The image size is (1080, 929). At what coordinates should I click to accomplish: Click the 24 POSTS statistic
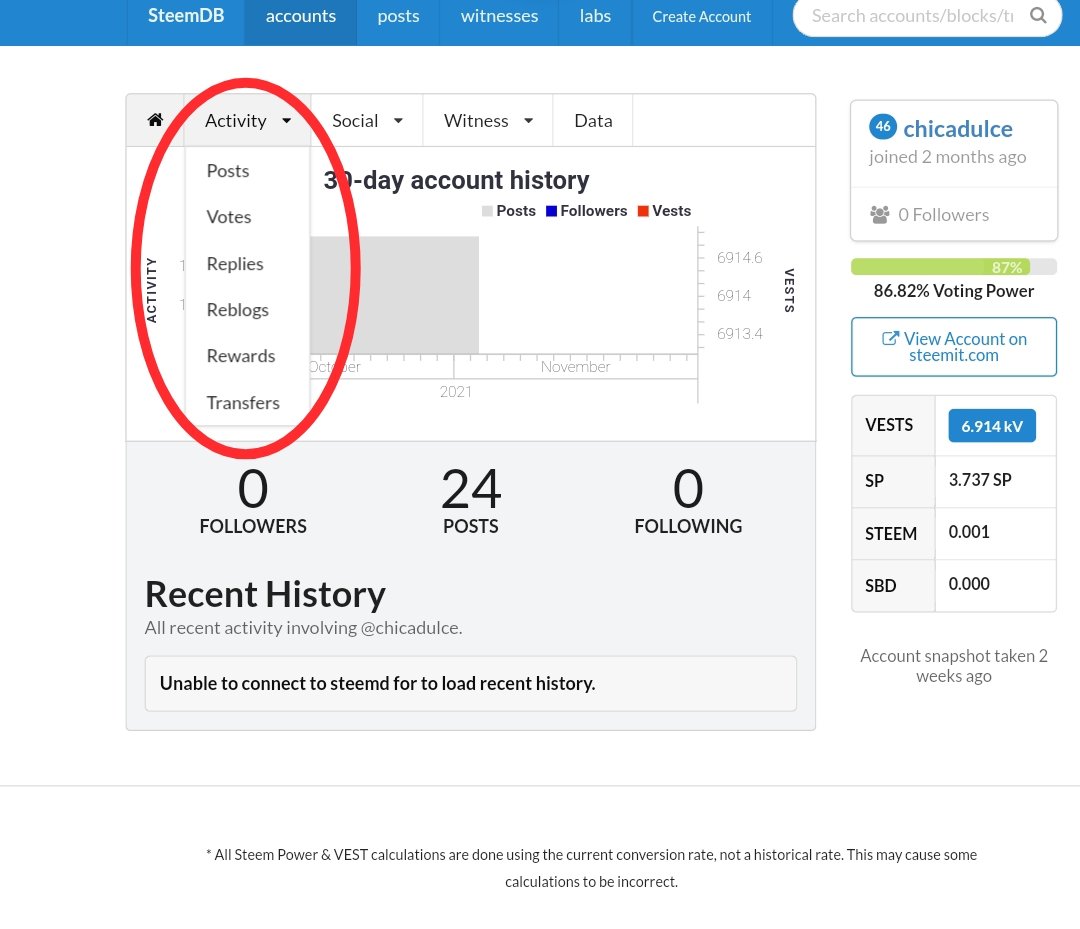coord(471,501)
